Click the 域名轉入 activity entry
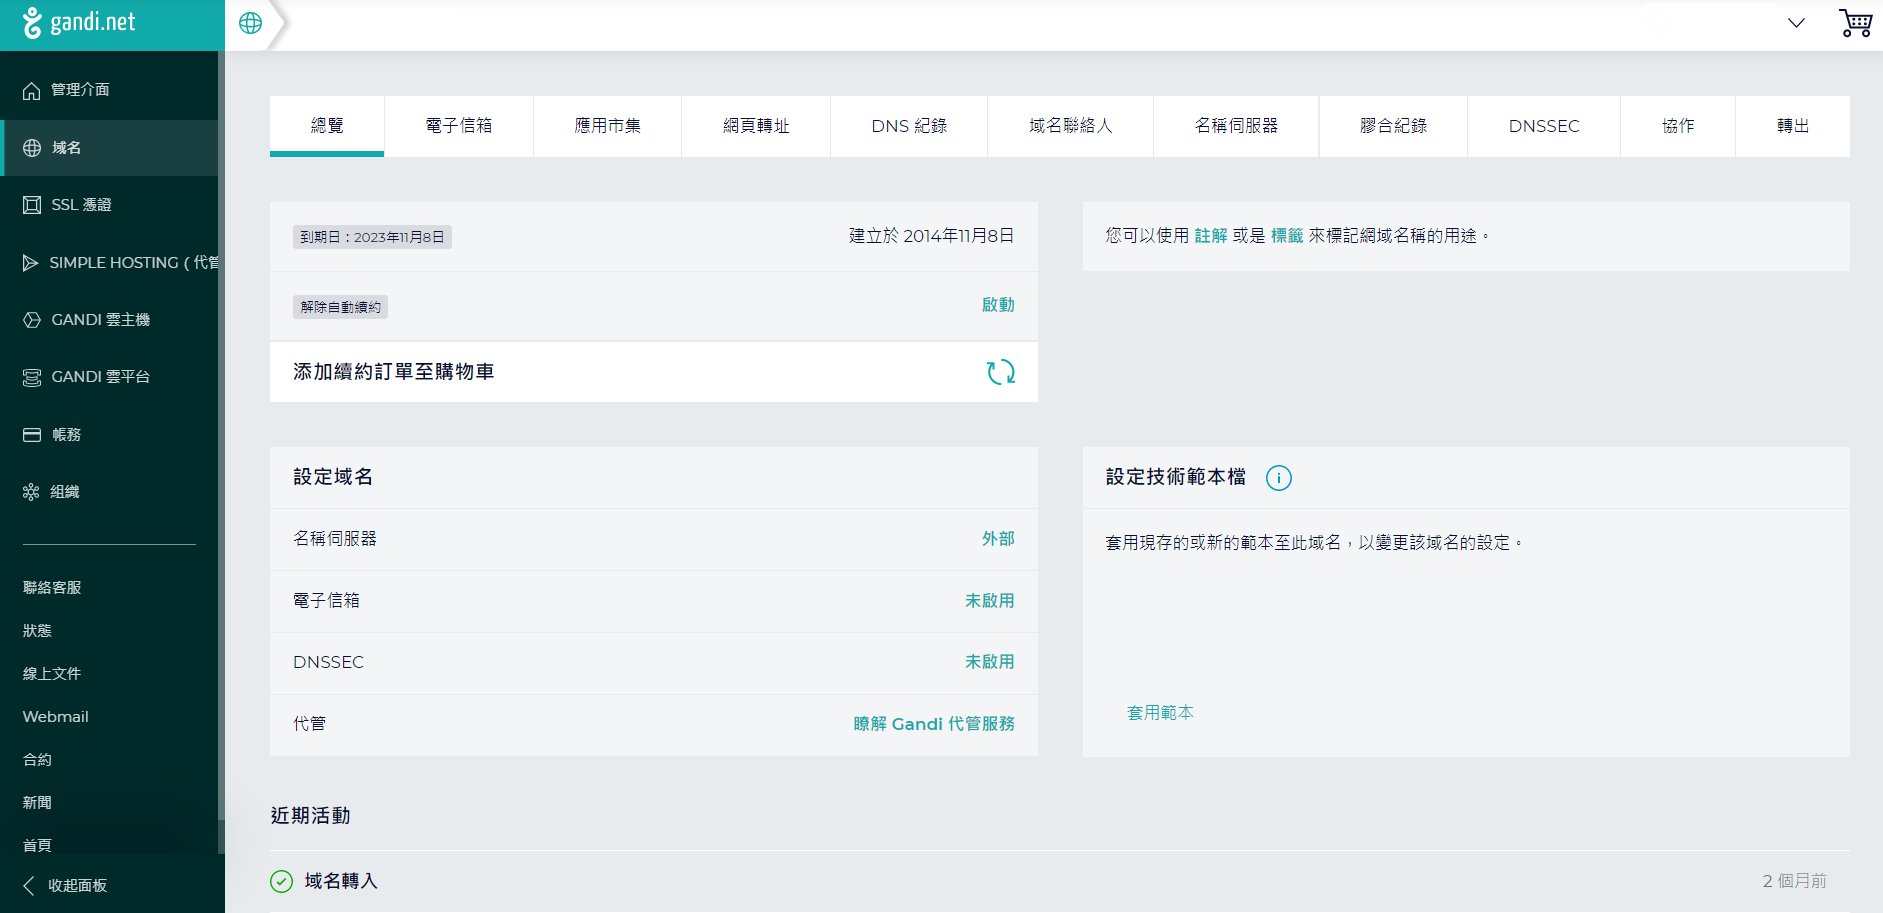Image resolution: width=1883 pixels, height=913 pixels. coord(341,881)
